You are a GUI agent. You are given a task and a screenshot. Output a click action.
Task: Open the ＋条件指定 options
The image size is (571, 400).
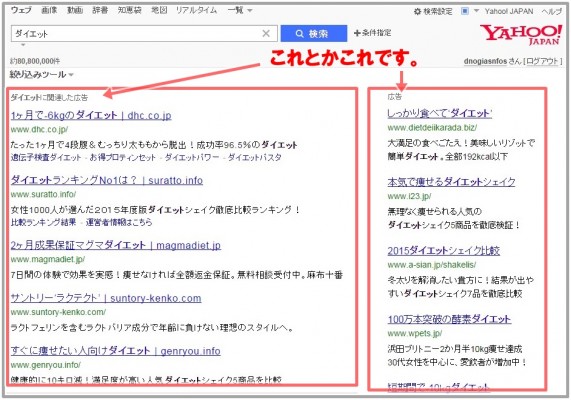coord(373,33)
